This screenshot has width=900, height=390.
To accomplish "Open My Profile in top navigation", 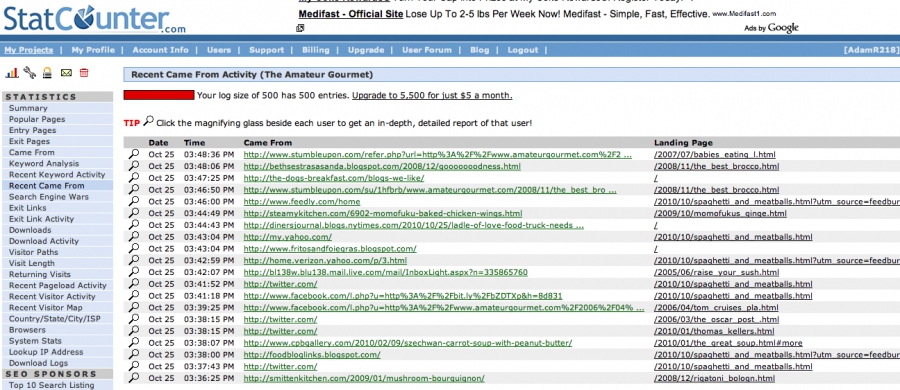I will (x=93, y=50).
